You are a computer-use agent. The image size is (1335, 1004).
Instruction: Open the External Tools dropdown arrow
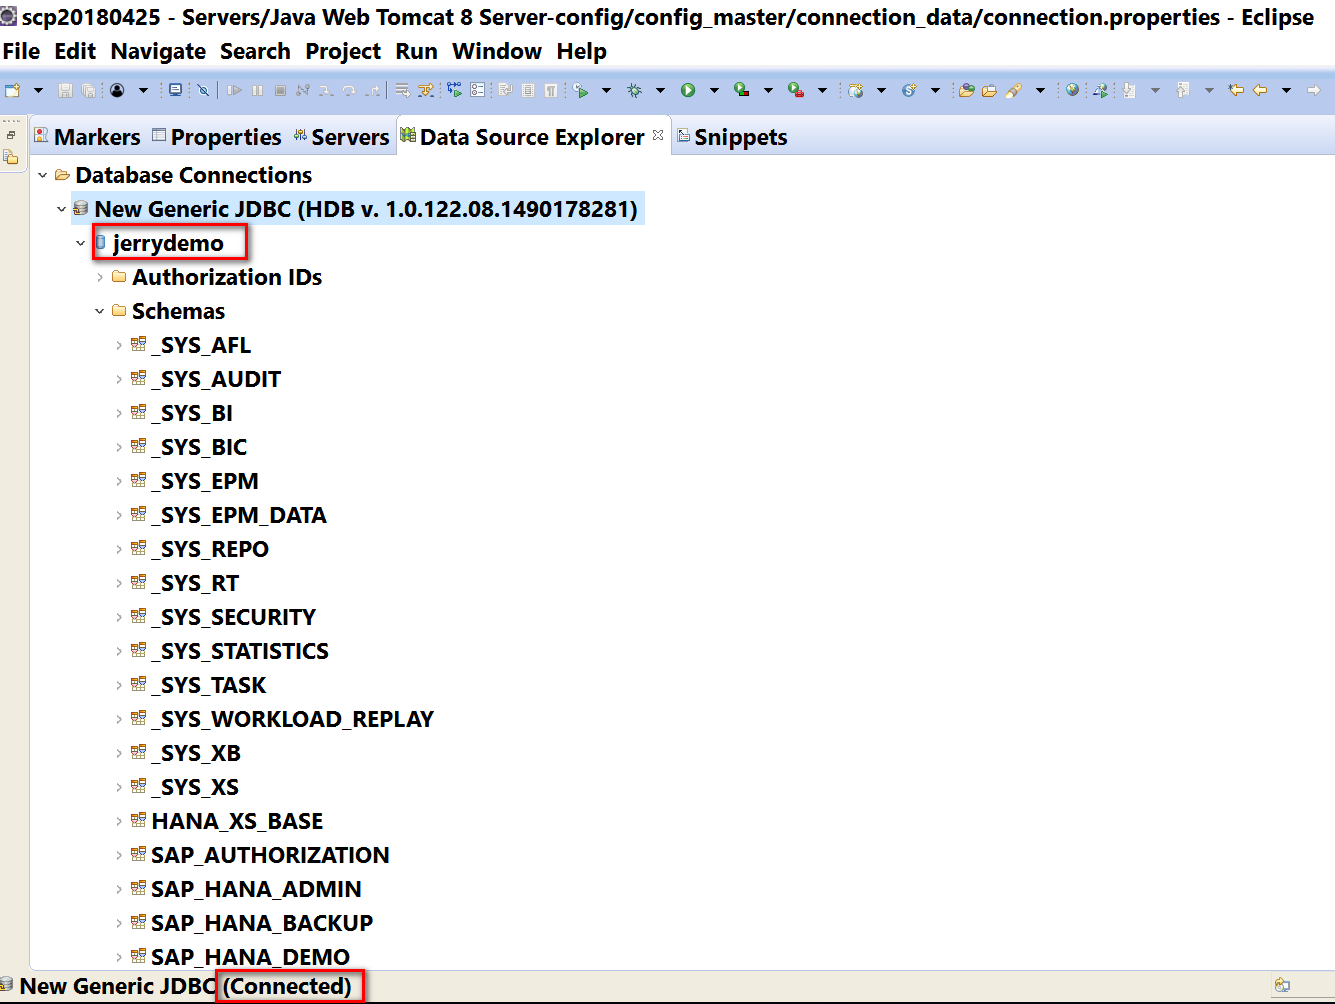[x=822, y=90]
